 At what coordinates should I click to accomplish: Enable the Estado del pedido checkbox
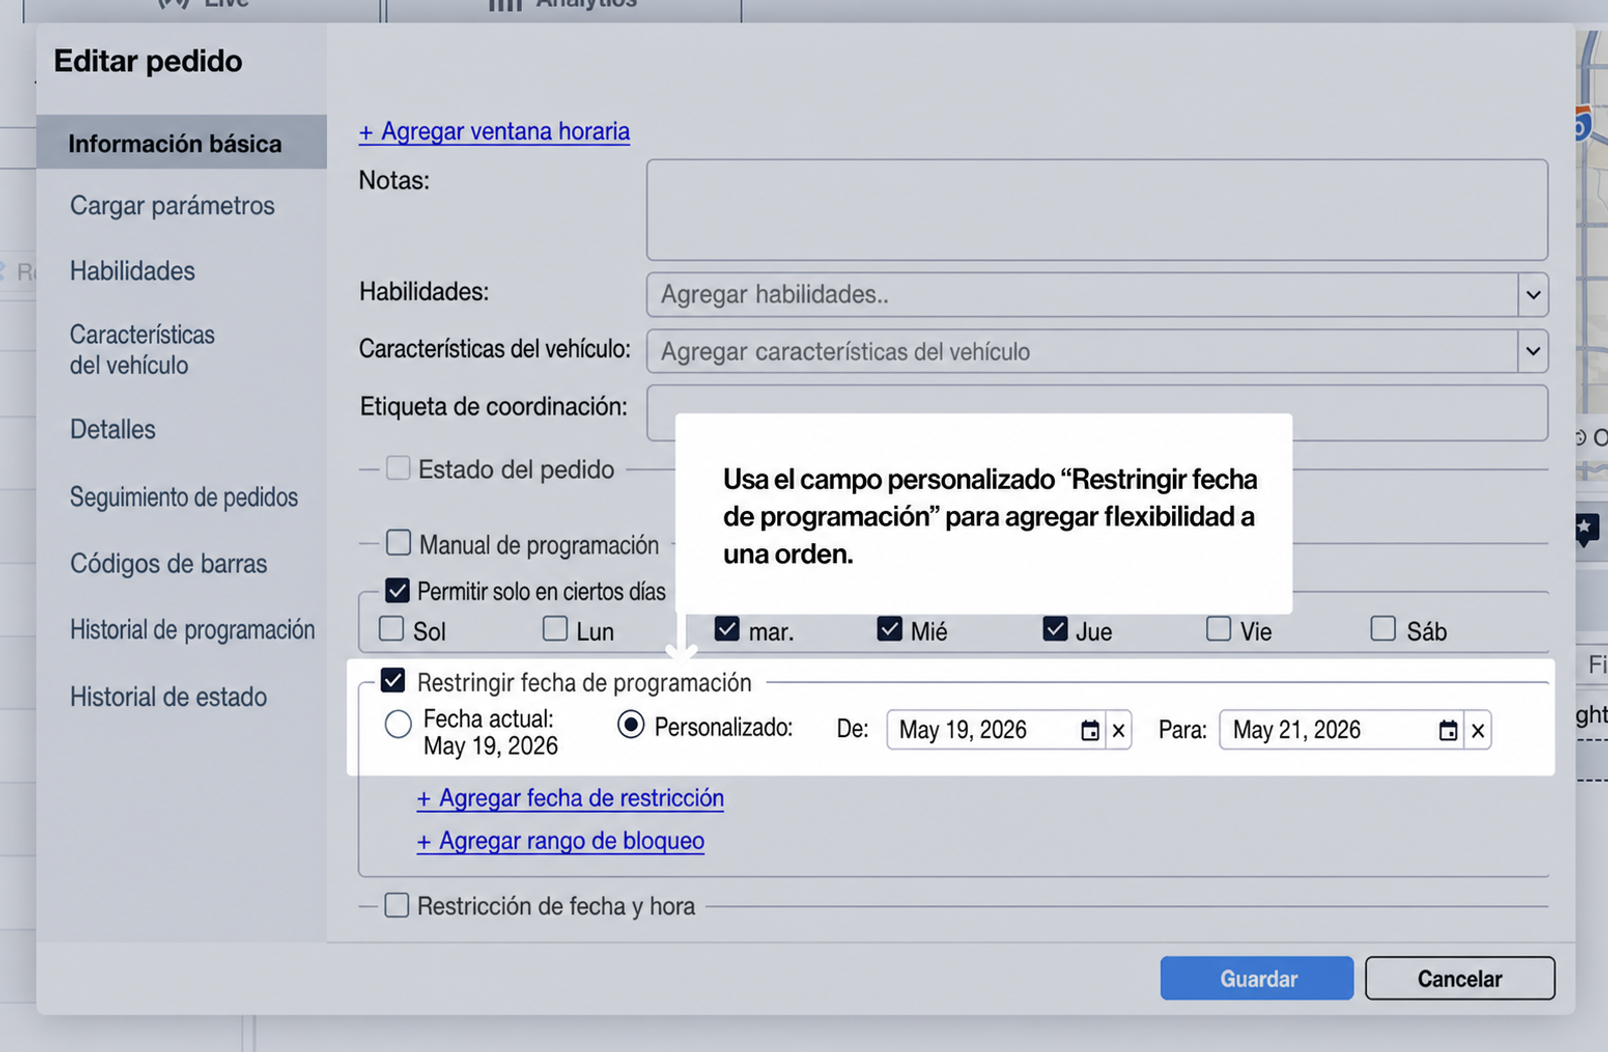coord(398,468)
